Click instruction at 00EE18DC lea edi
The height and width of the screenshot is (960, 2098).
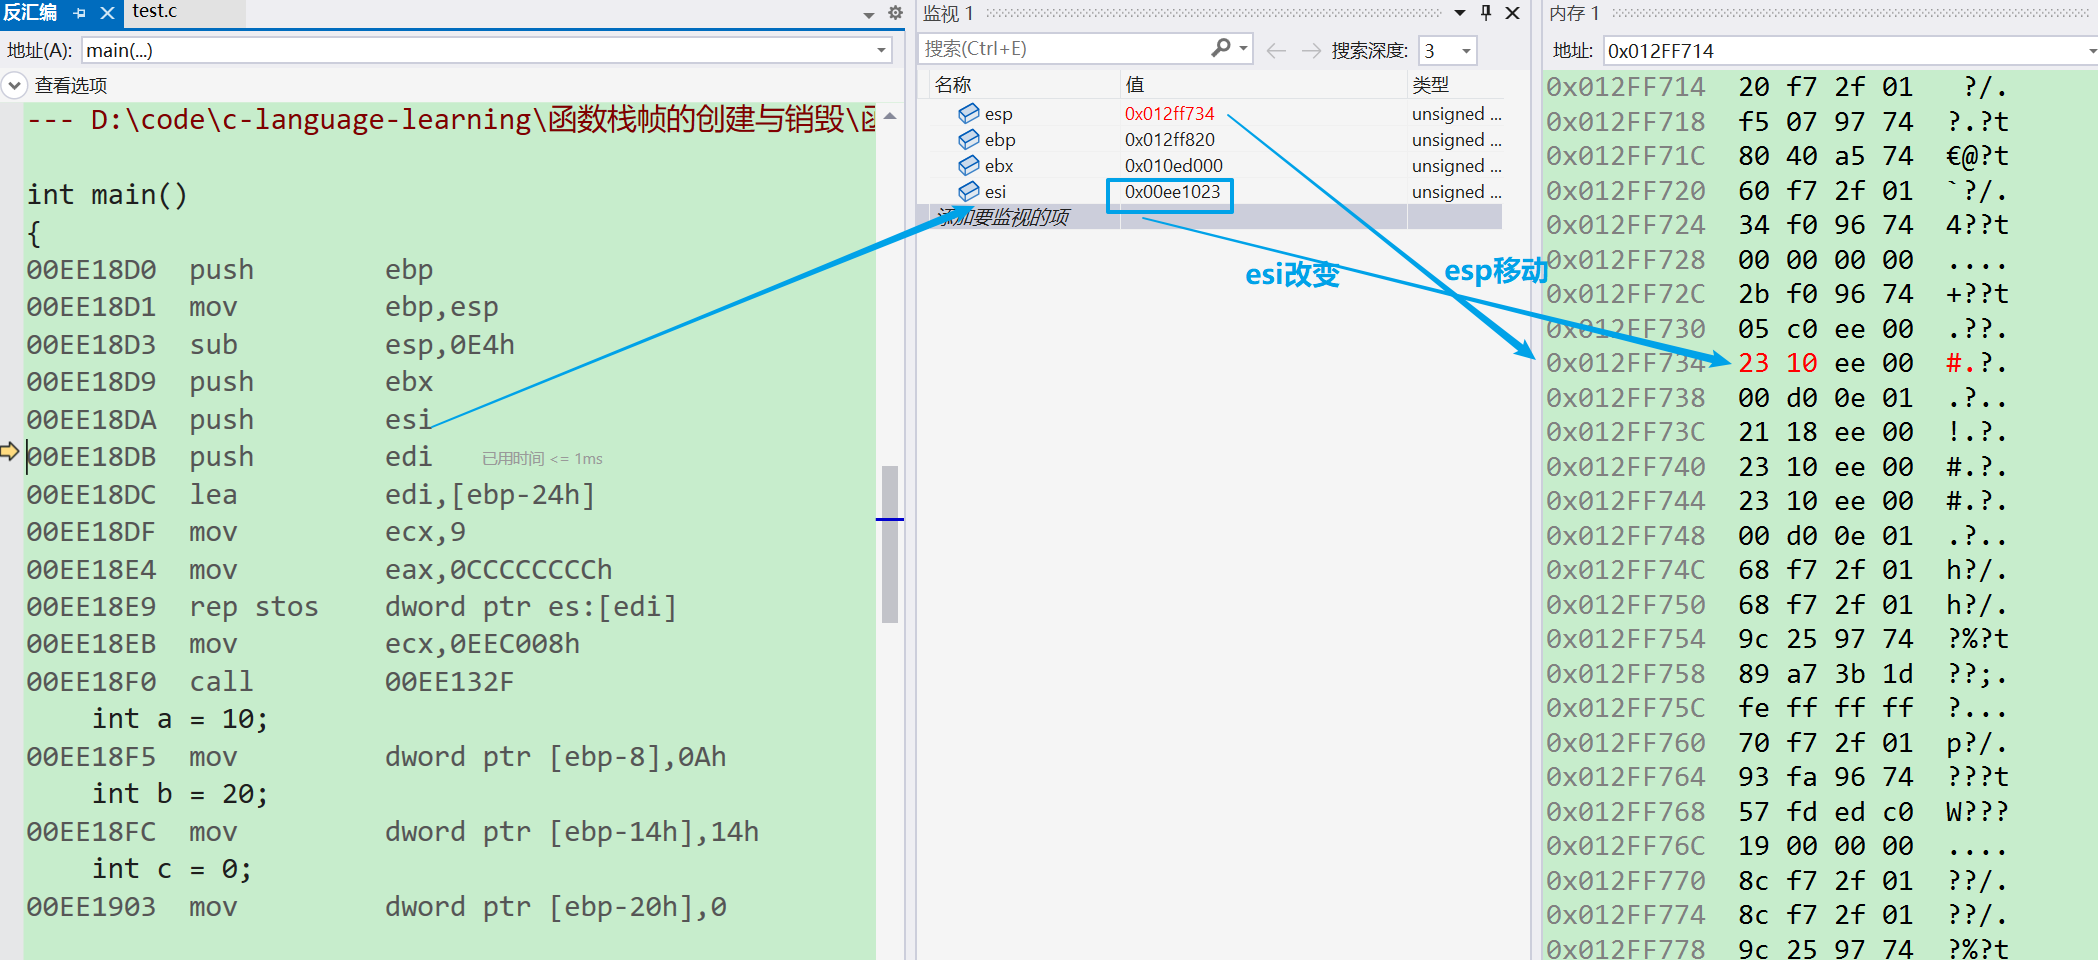click(x=310, y=495)
